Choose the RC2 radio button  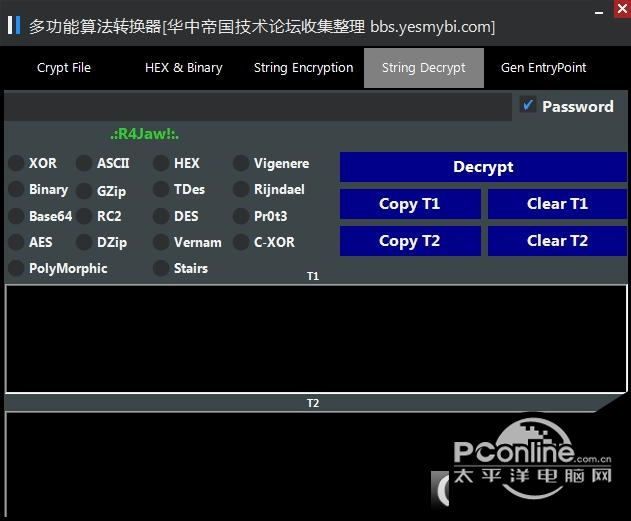point(84,216)
